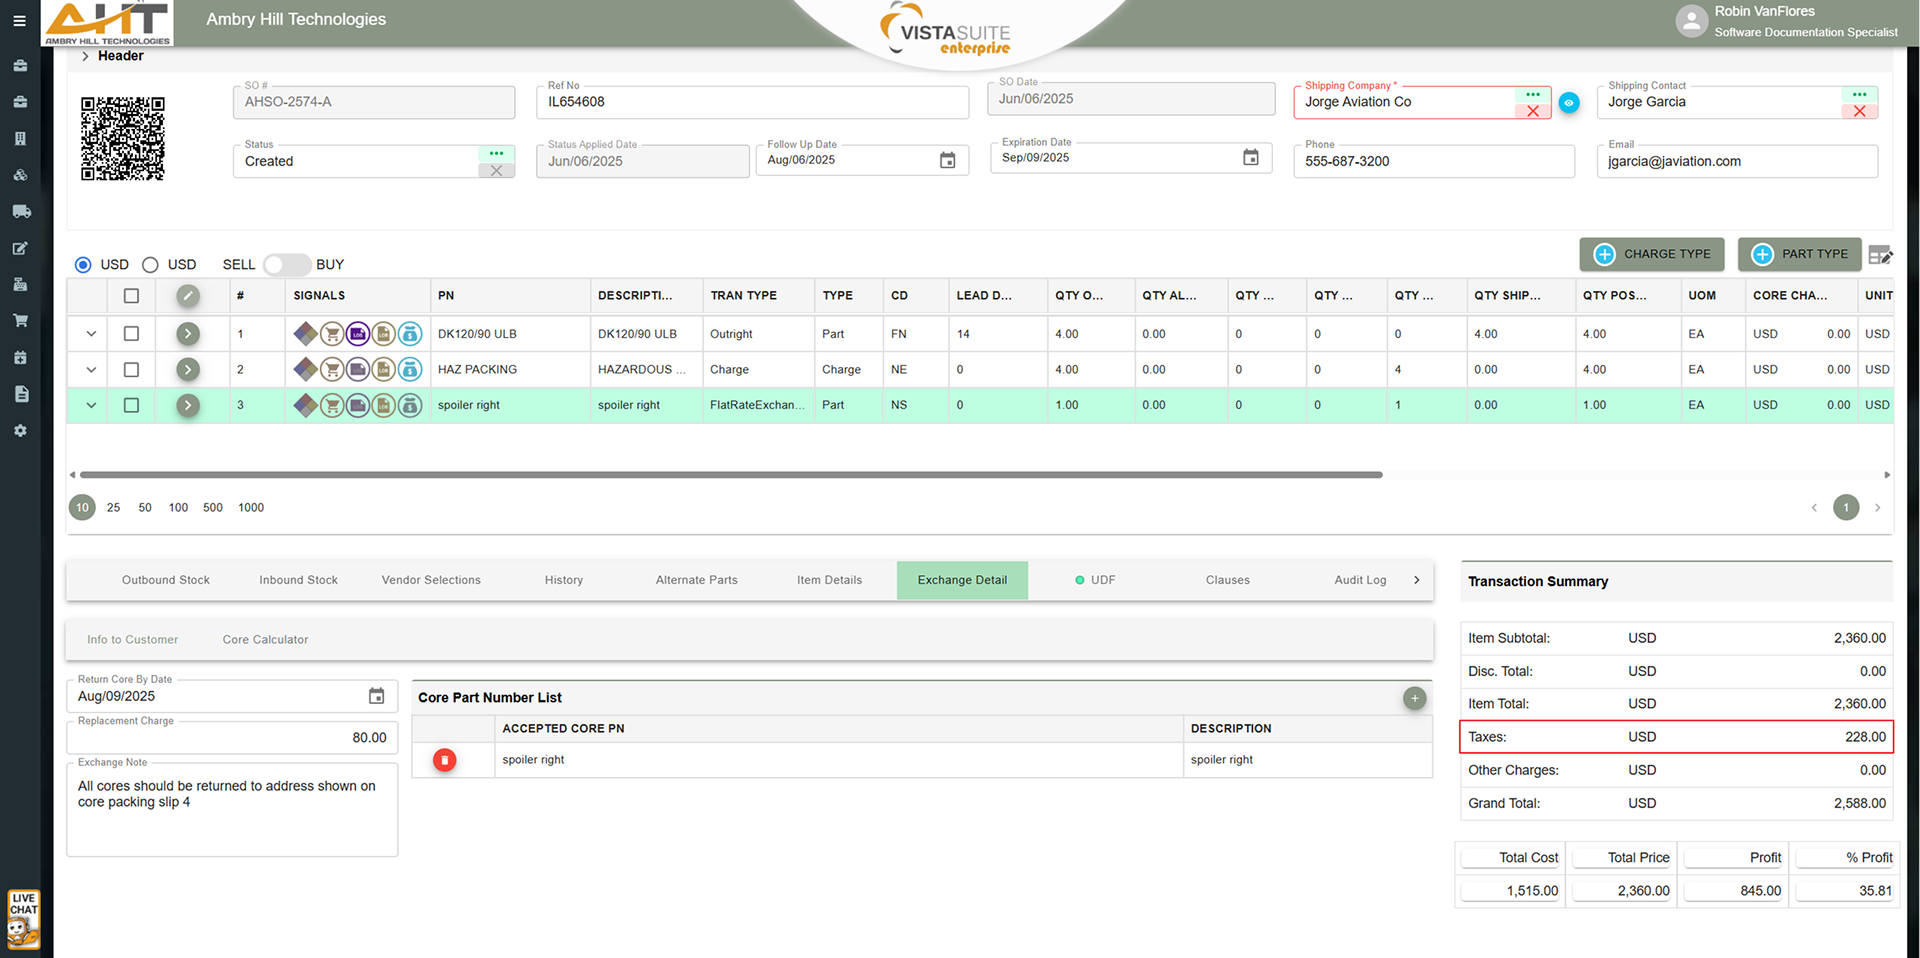Toggle the SELL/BUY switch
The image size is (1920, 958).
tap(286, 265)
